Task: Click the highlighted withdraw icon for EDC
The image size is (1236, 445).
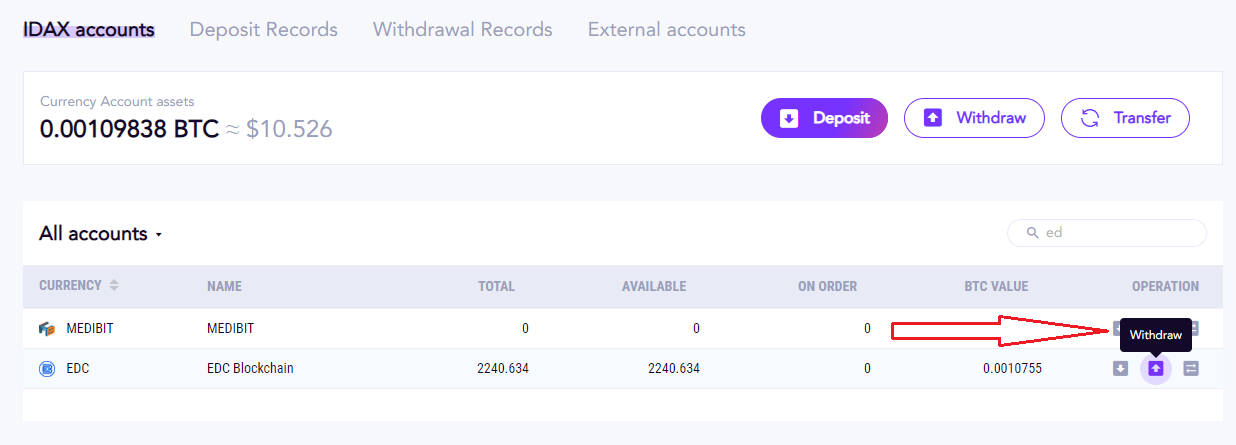Action: pyautogui.click(x=1156, y=368)
